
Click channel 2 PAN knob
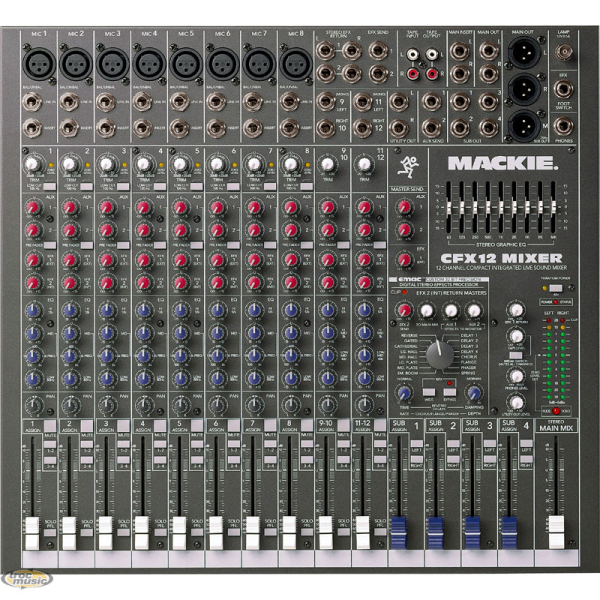tap(70, 404)
